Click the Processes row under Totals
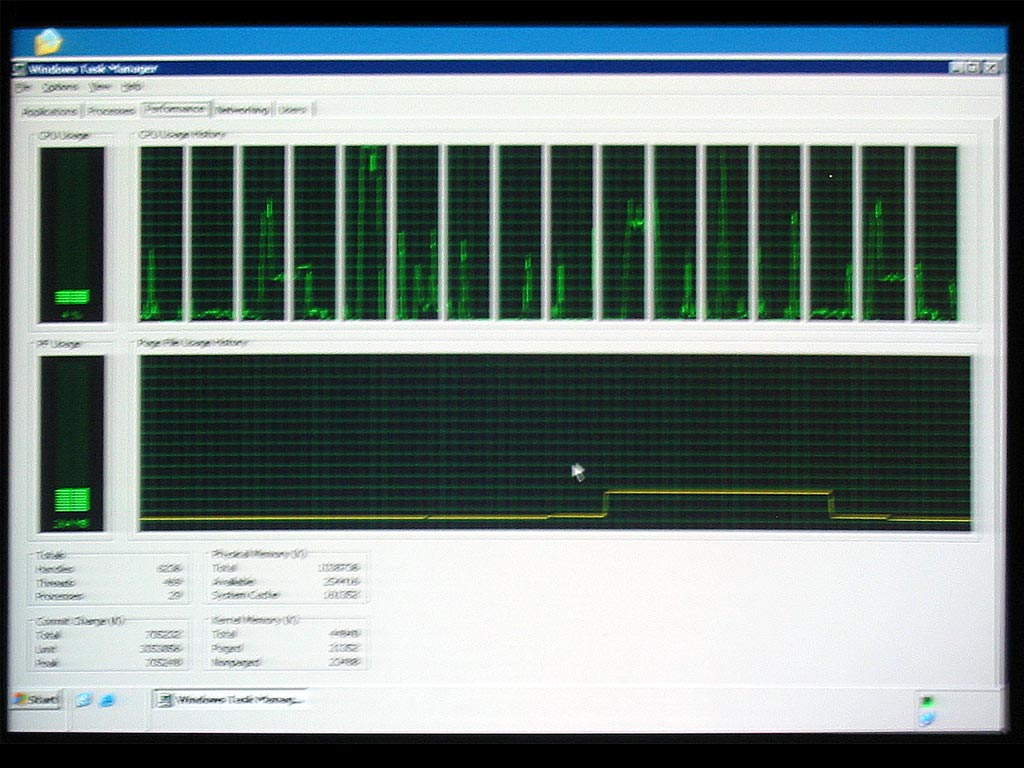Image resolution: width=1024 pixels, height=768 pixels. (x=108, y=596)
